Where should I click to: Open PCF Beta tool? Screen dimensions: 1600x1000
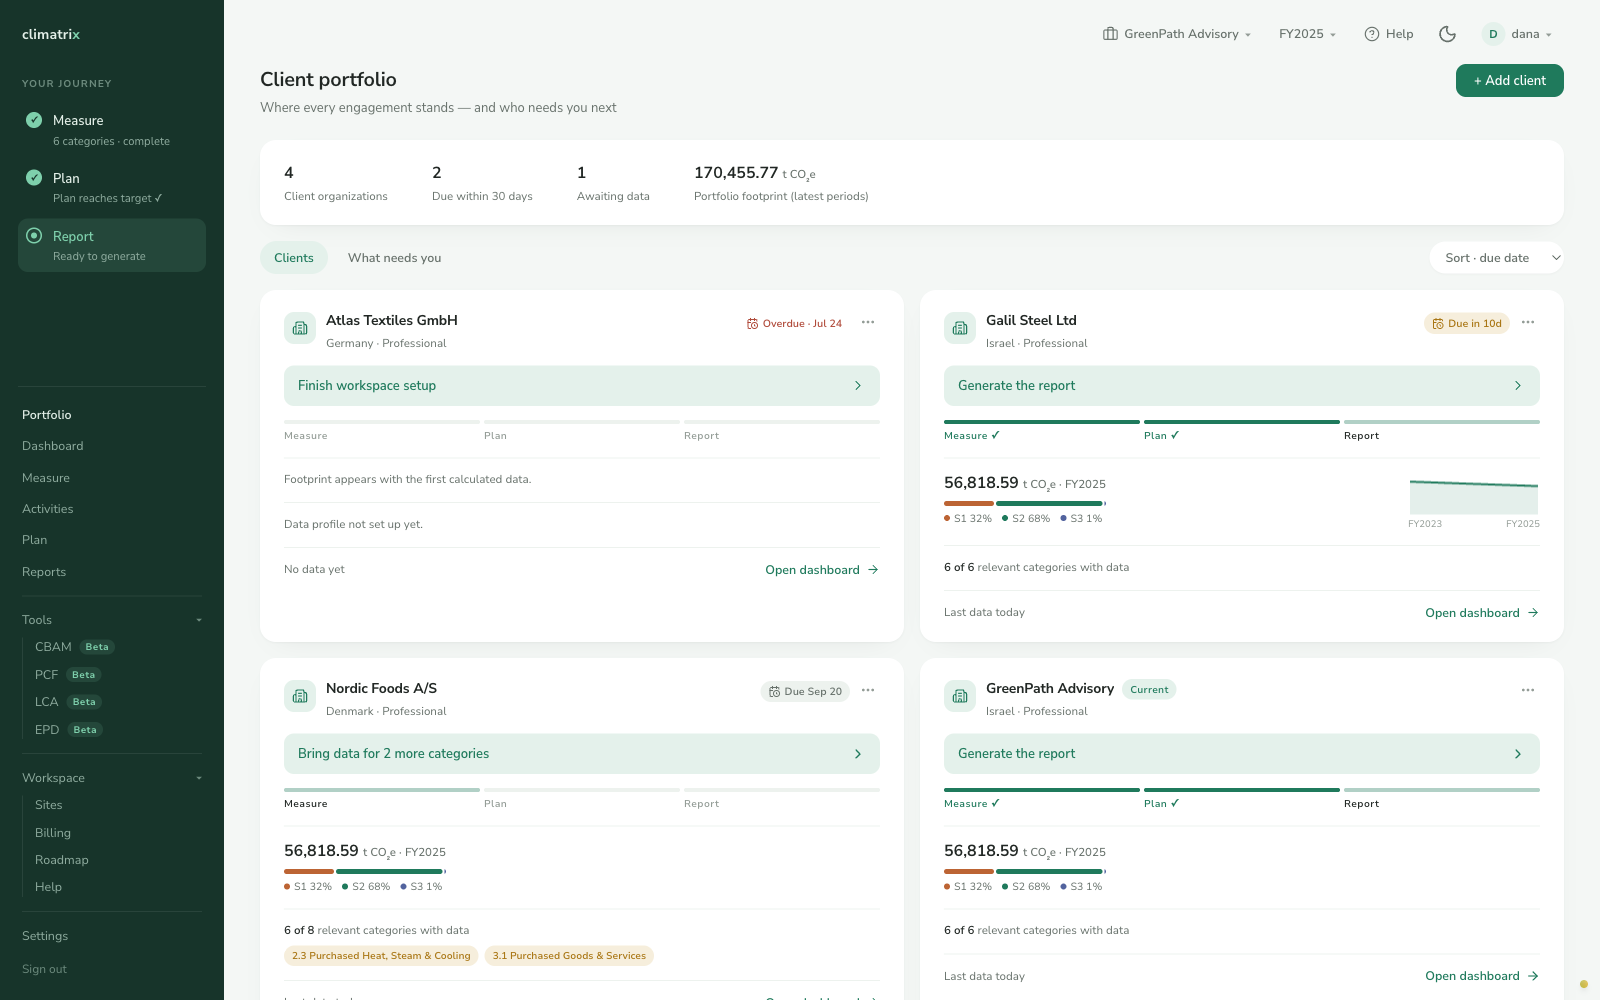click(x=68, y=675)
